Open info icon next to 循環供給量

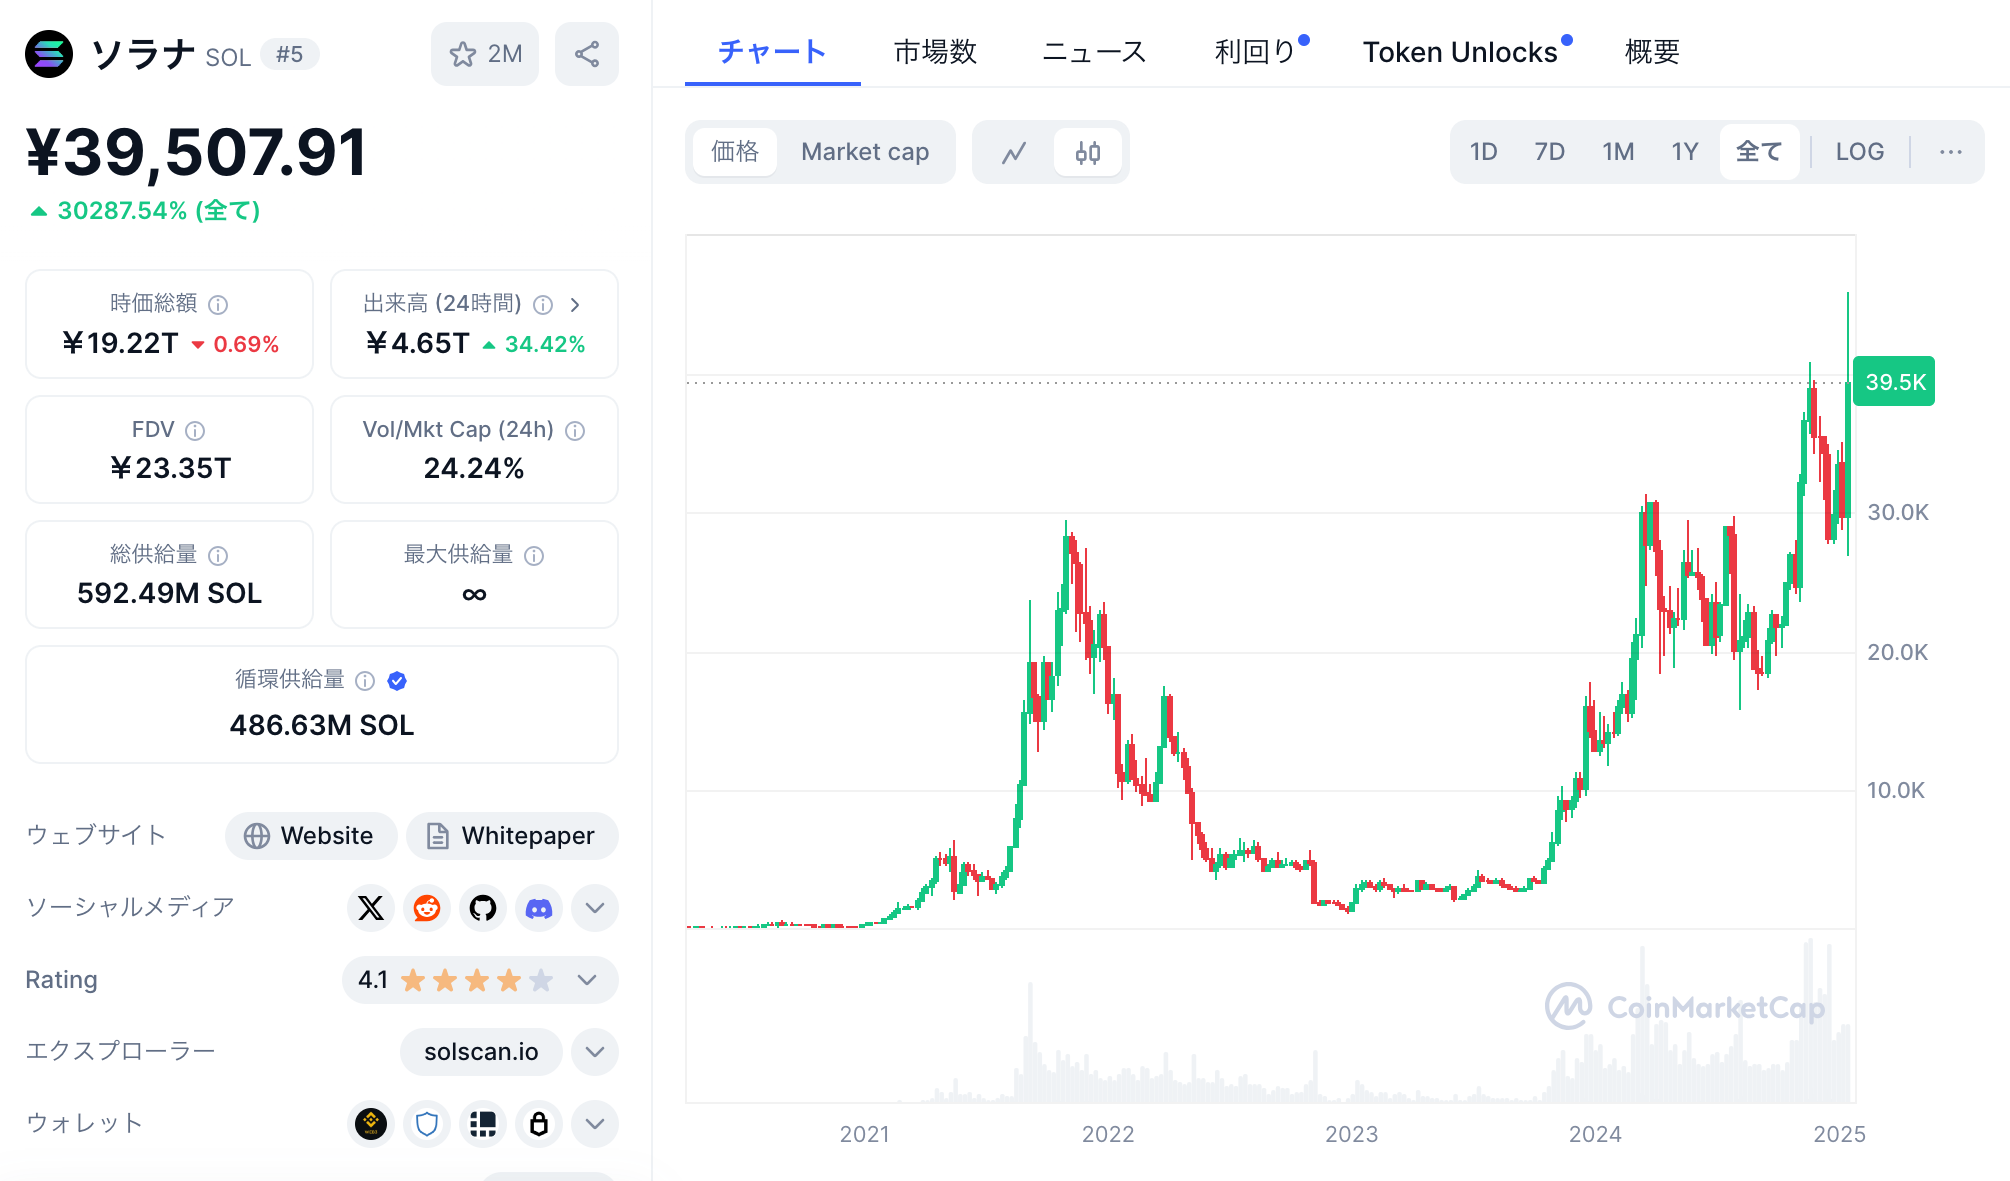click(365, 681)
